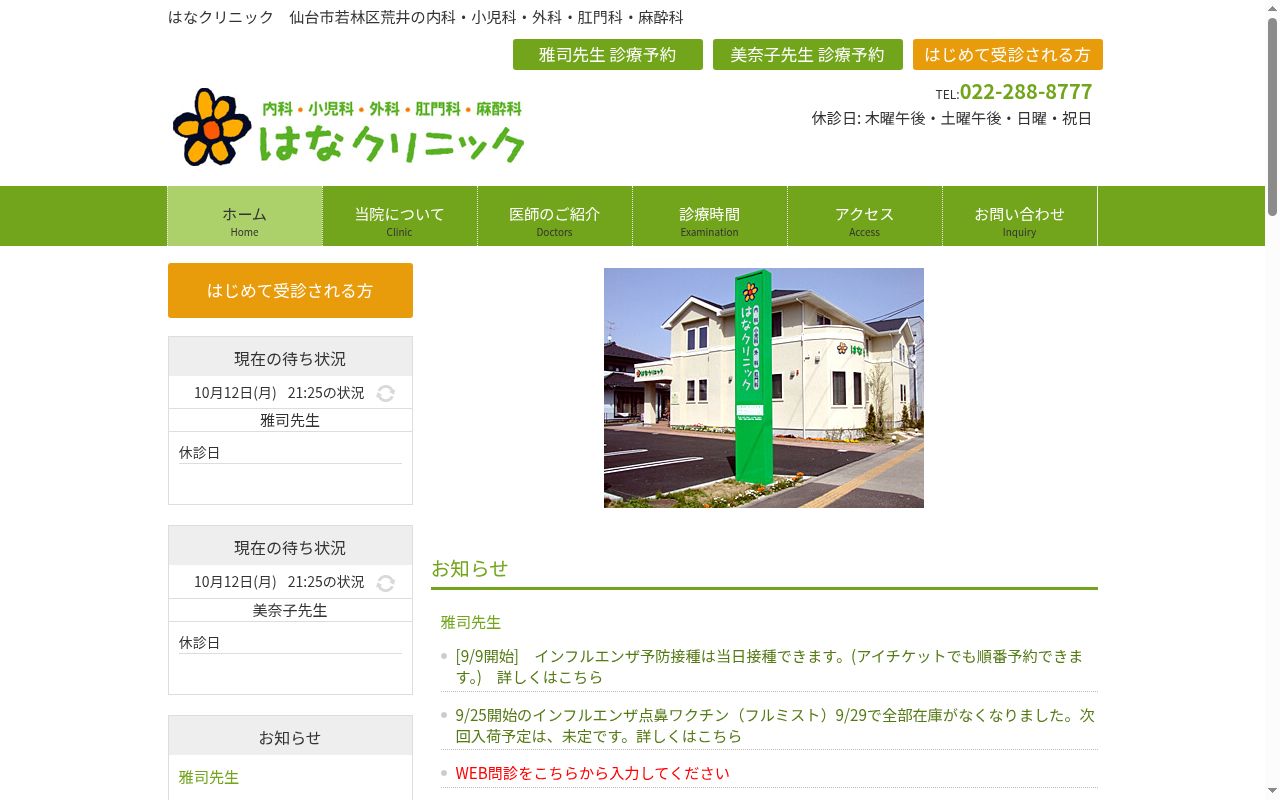Viewport: 1280px width, 800px height.
Task: Select 診療時間 Examination in navigation
Action: point(710,216)
